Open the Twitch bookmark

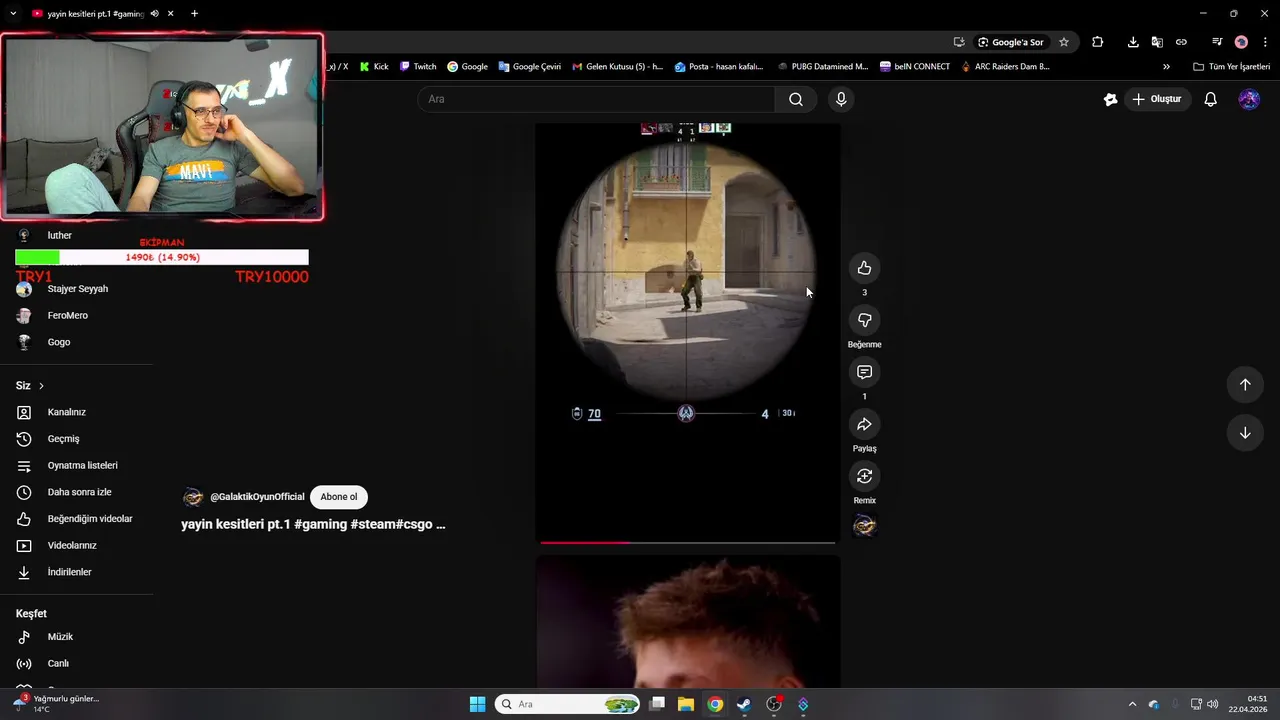point(418,67)
